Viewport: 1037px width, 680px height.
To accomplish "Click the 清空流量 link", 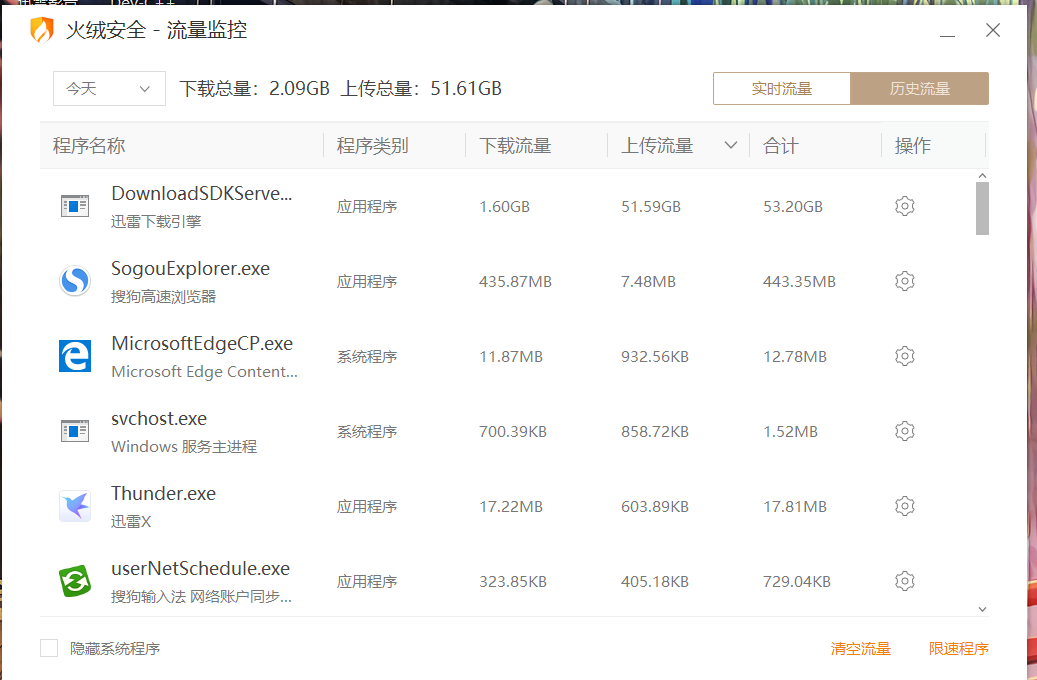I will click(x=860, y=648).
